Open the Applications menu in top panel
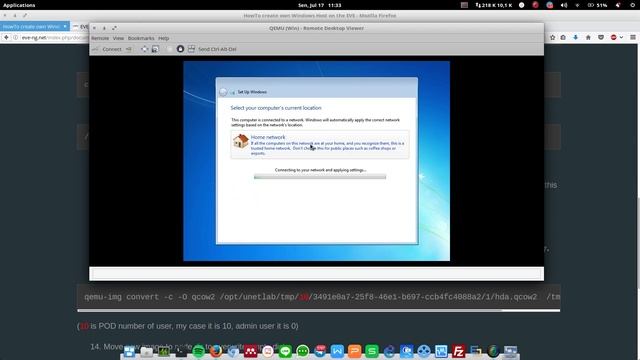 19,5
